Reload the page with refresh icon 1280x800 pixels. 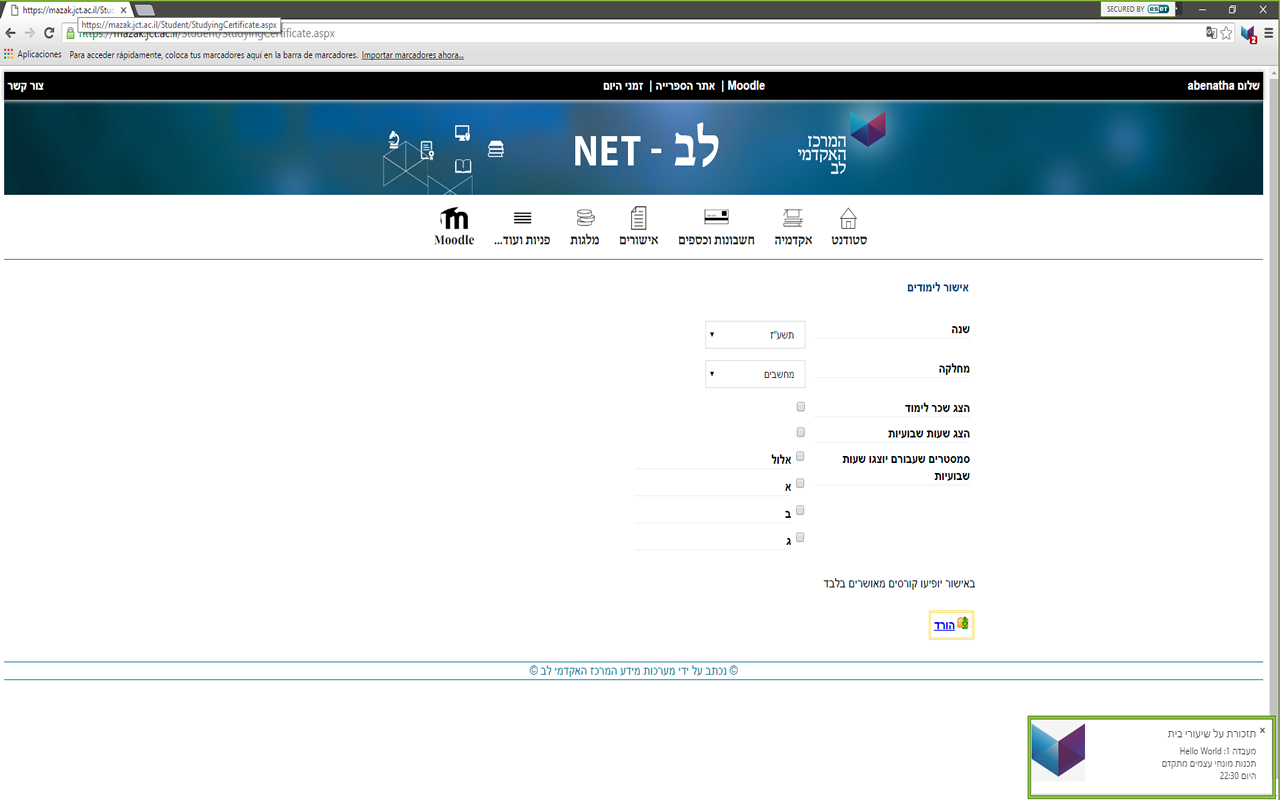point(49,33)
